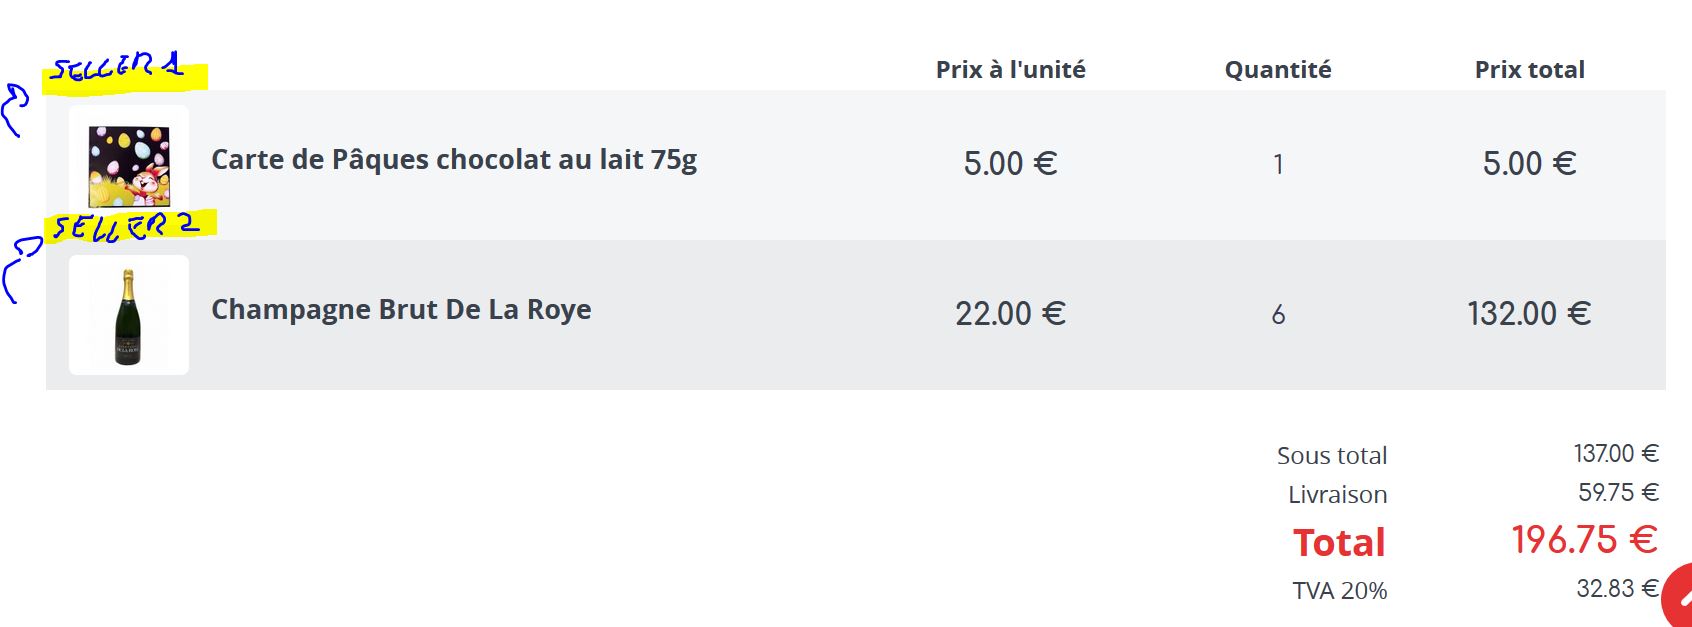The width and height of the screenshot is (1692, 627).
Task: Click the red "Total" label
Action: tap(1339, 543)
